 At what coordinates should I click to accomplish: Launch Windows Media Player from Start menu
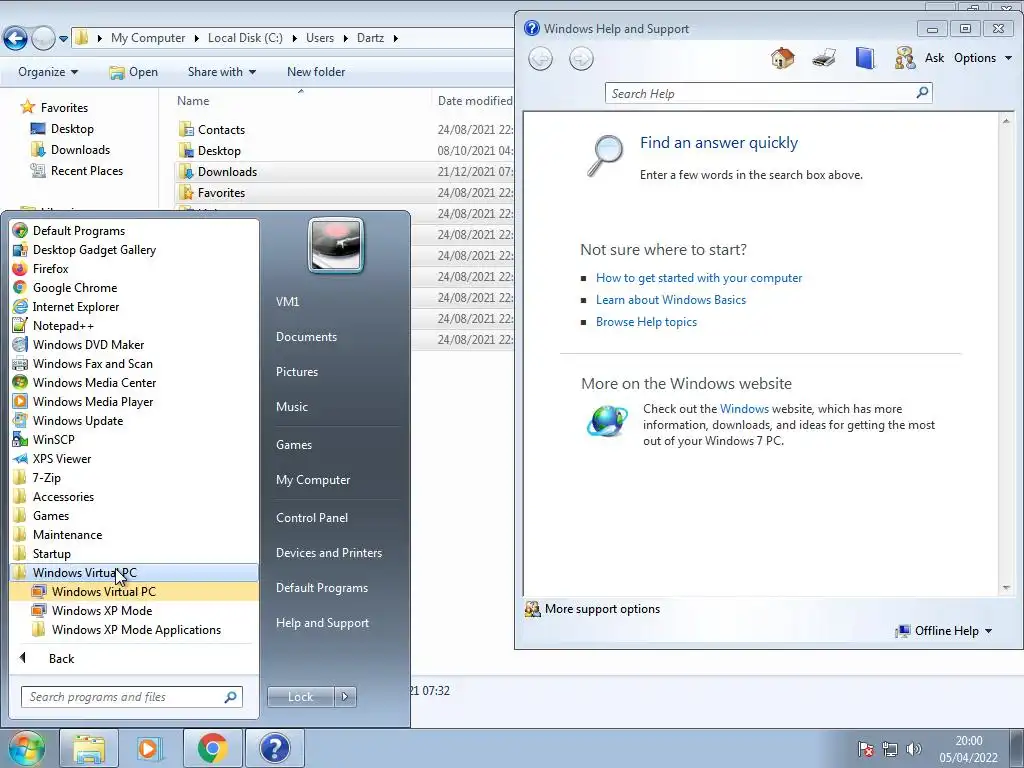click(x=93, y=401)
